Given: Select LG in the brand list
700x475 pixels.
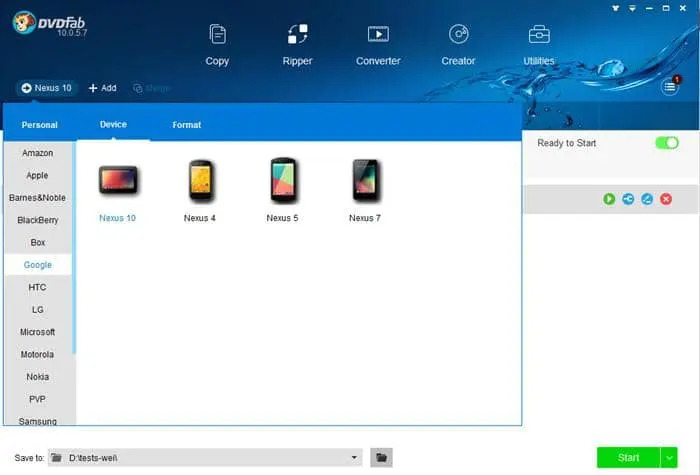Looking at the screenshot, I should [x=38, y=309].
